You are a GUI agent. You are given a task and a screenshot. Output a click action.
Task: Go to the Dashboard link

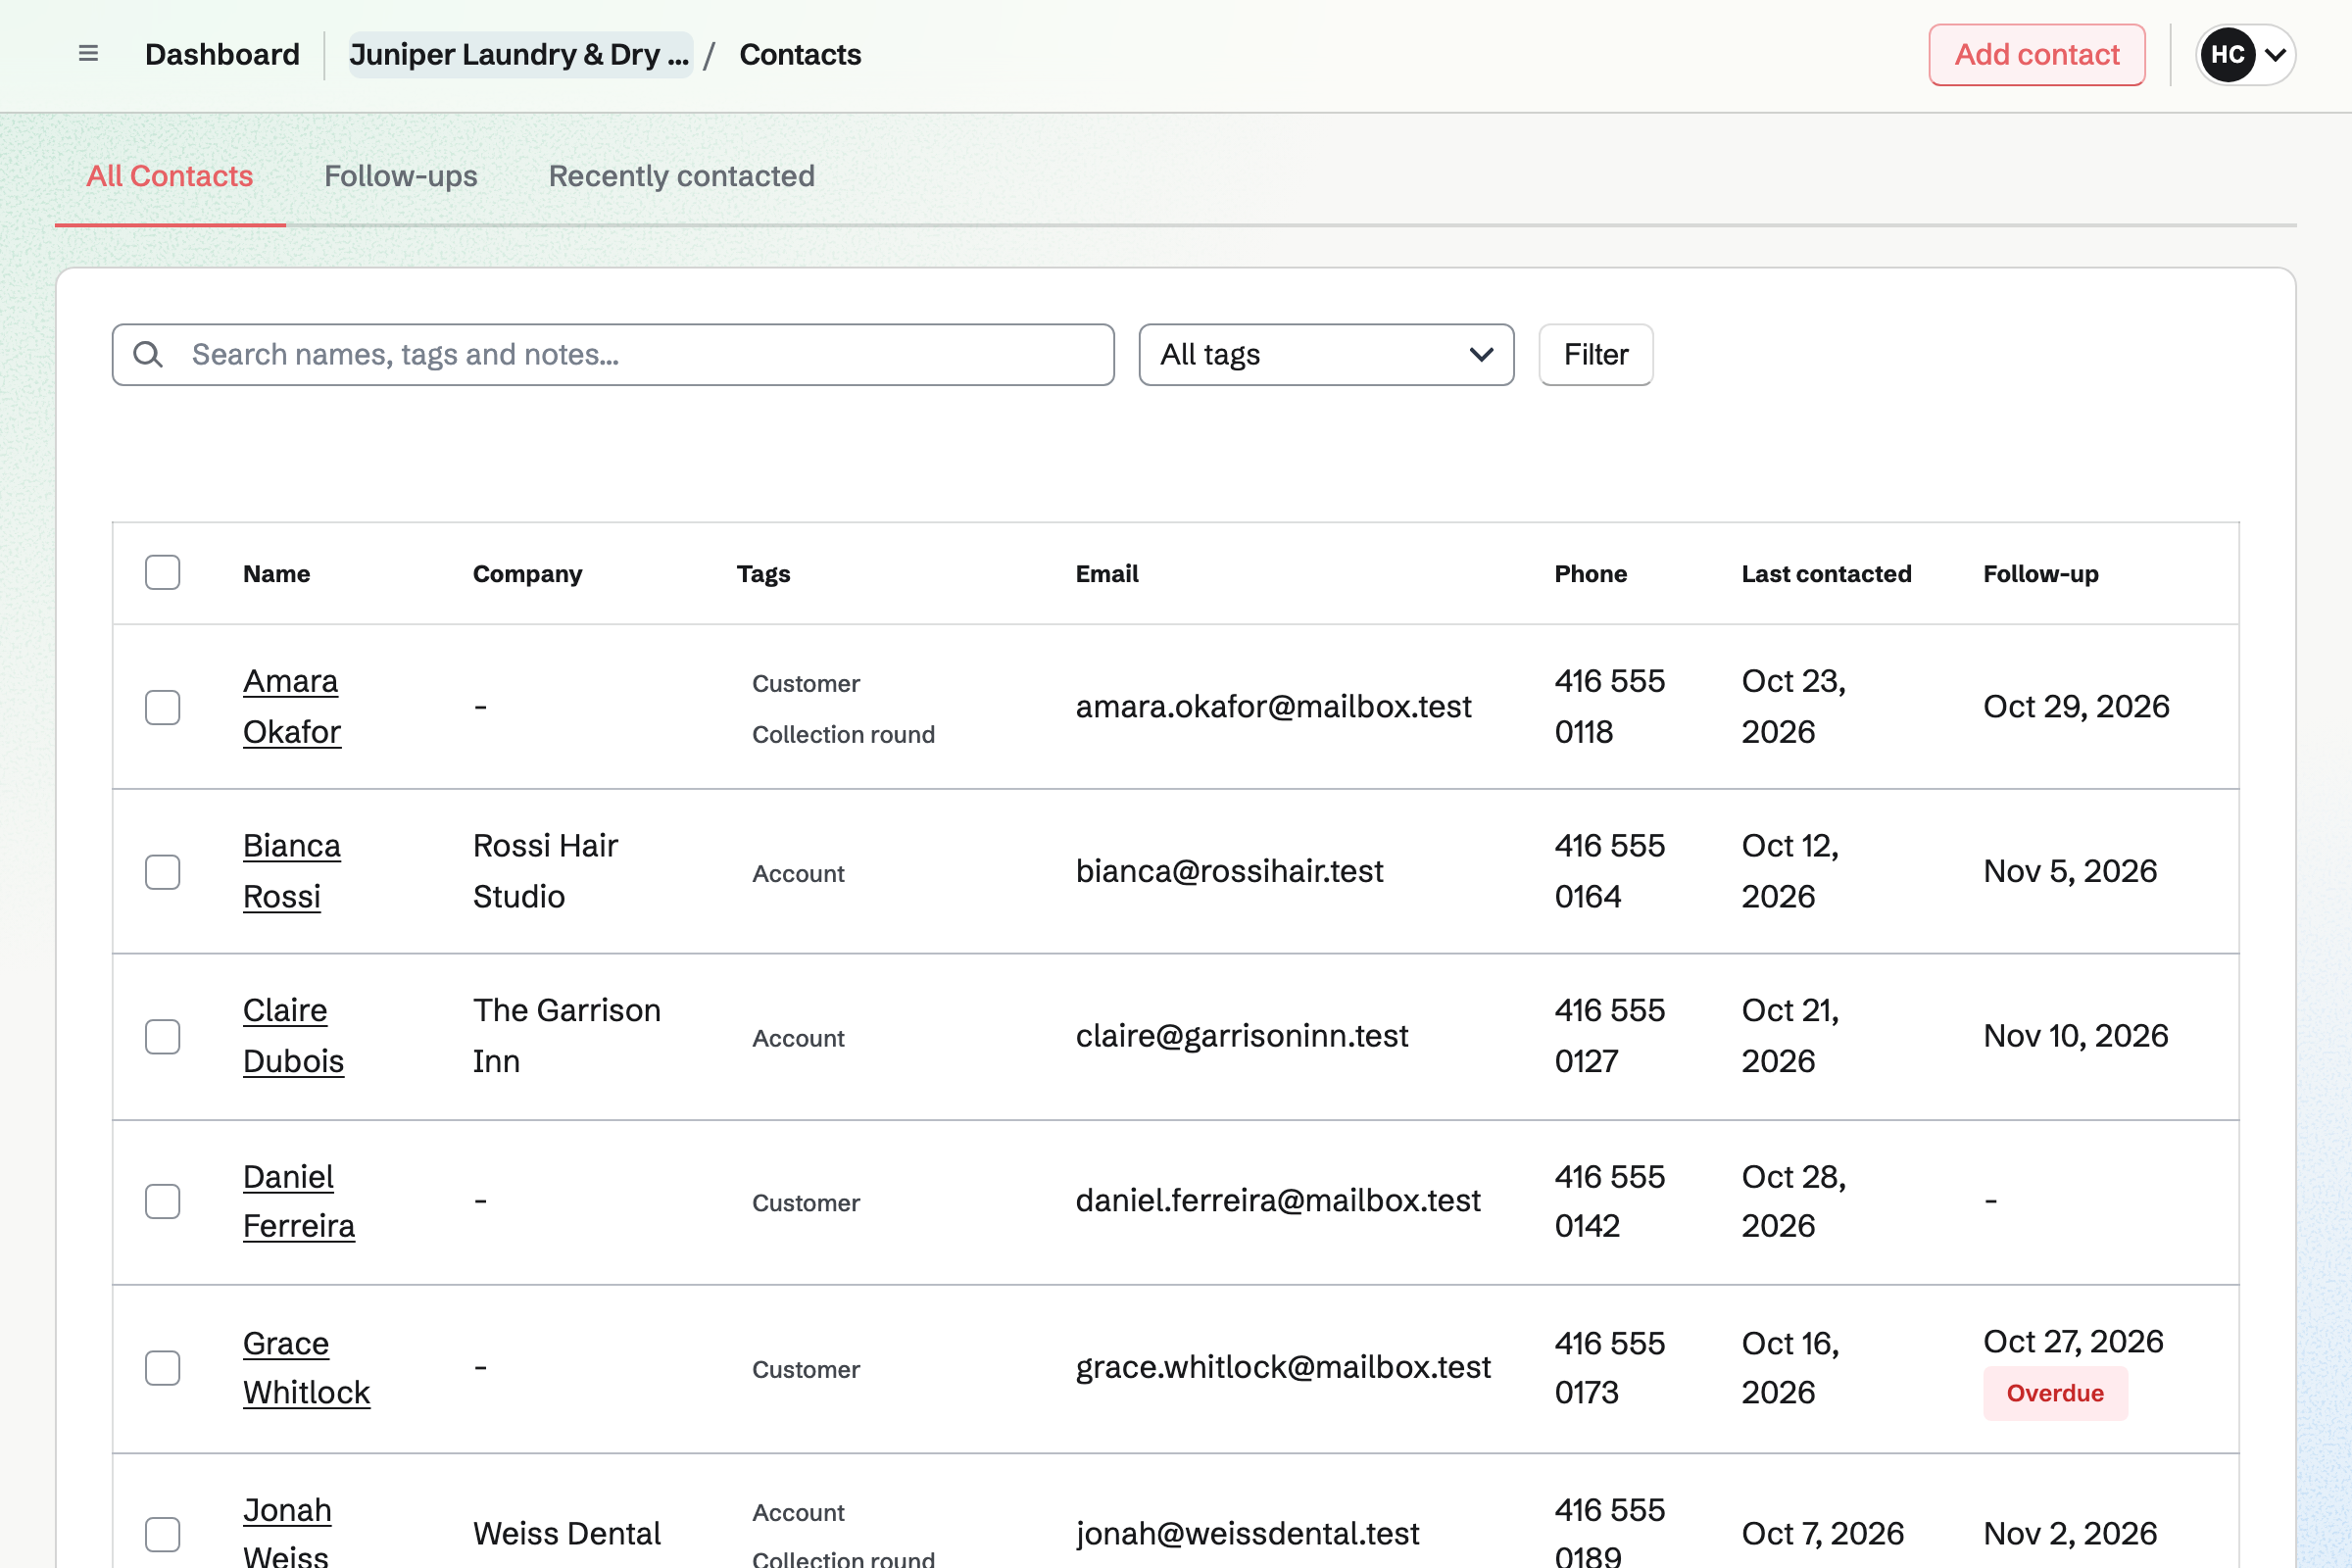tap(222, 54)
